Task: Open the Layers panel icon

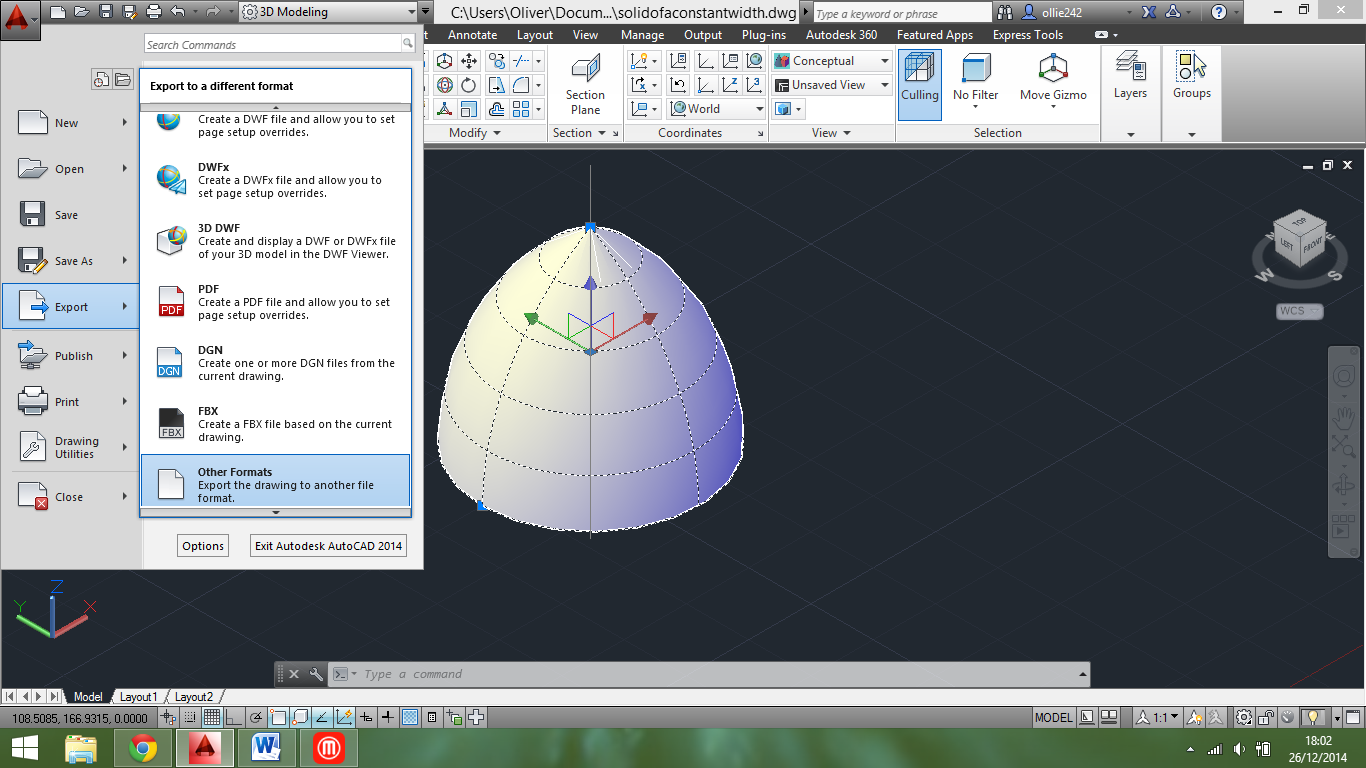Action: 1130,78
